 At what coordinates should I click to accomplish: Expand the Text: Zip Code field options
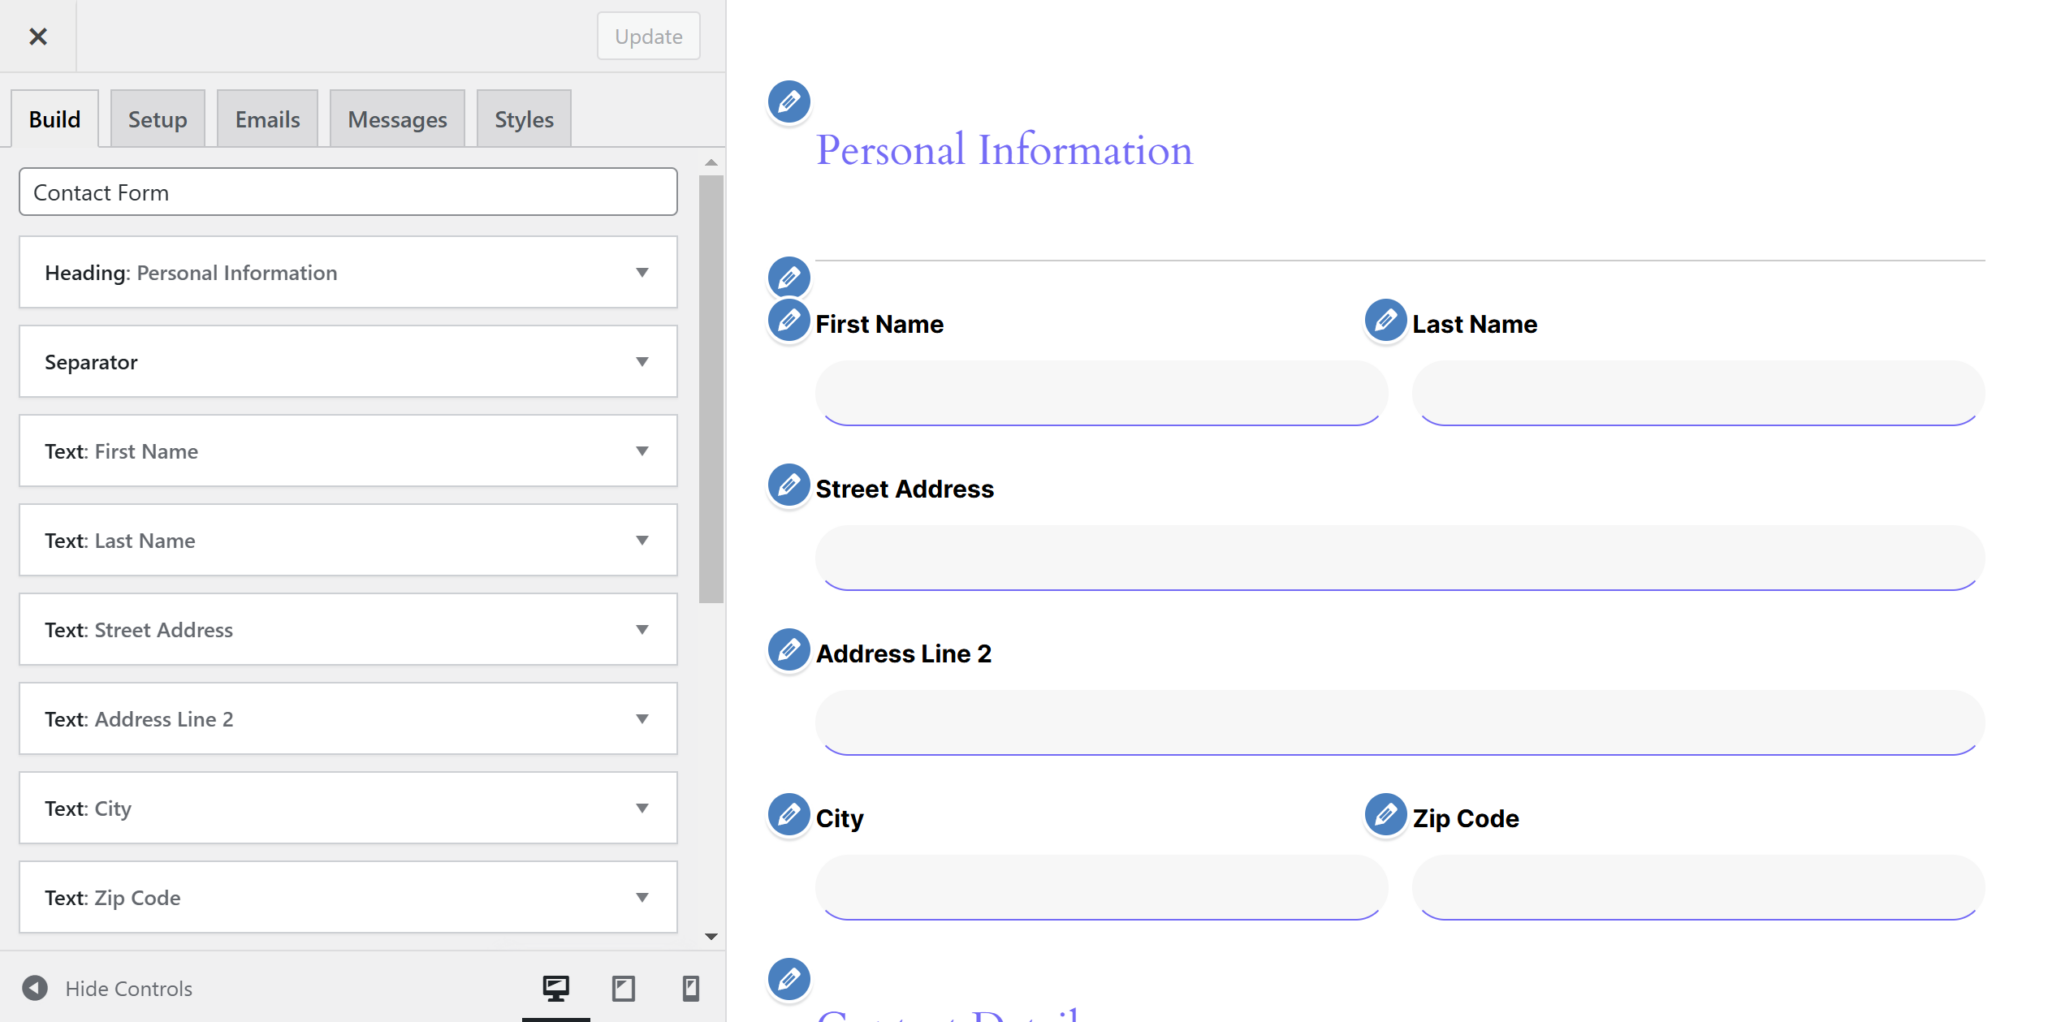643,897
